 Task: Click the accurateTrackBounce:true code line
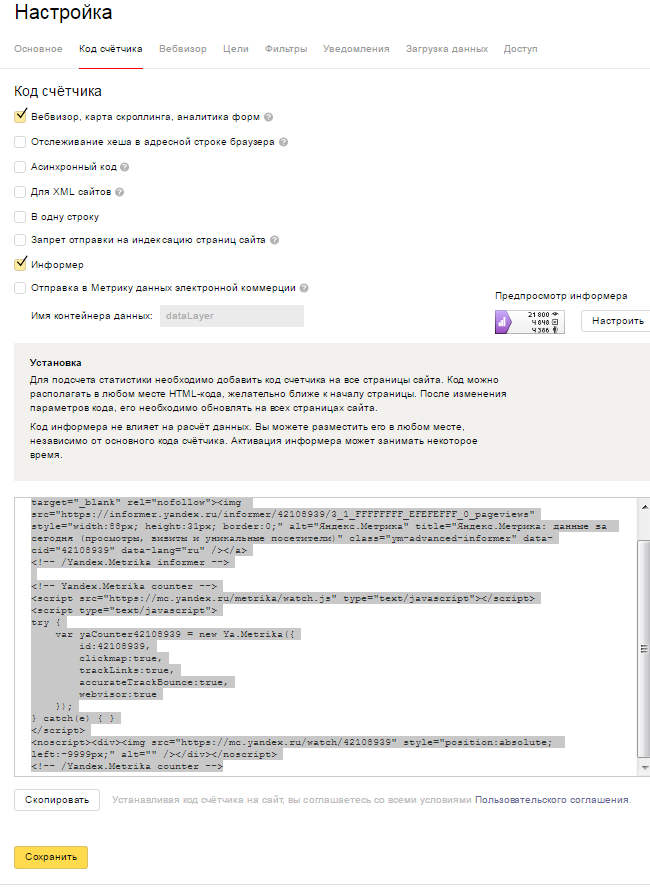click(153, 682)
